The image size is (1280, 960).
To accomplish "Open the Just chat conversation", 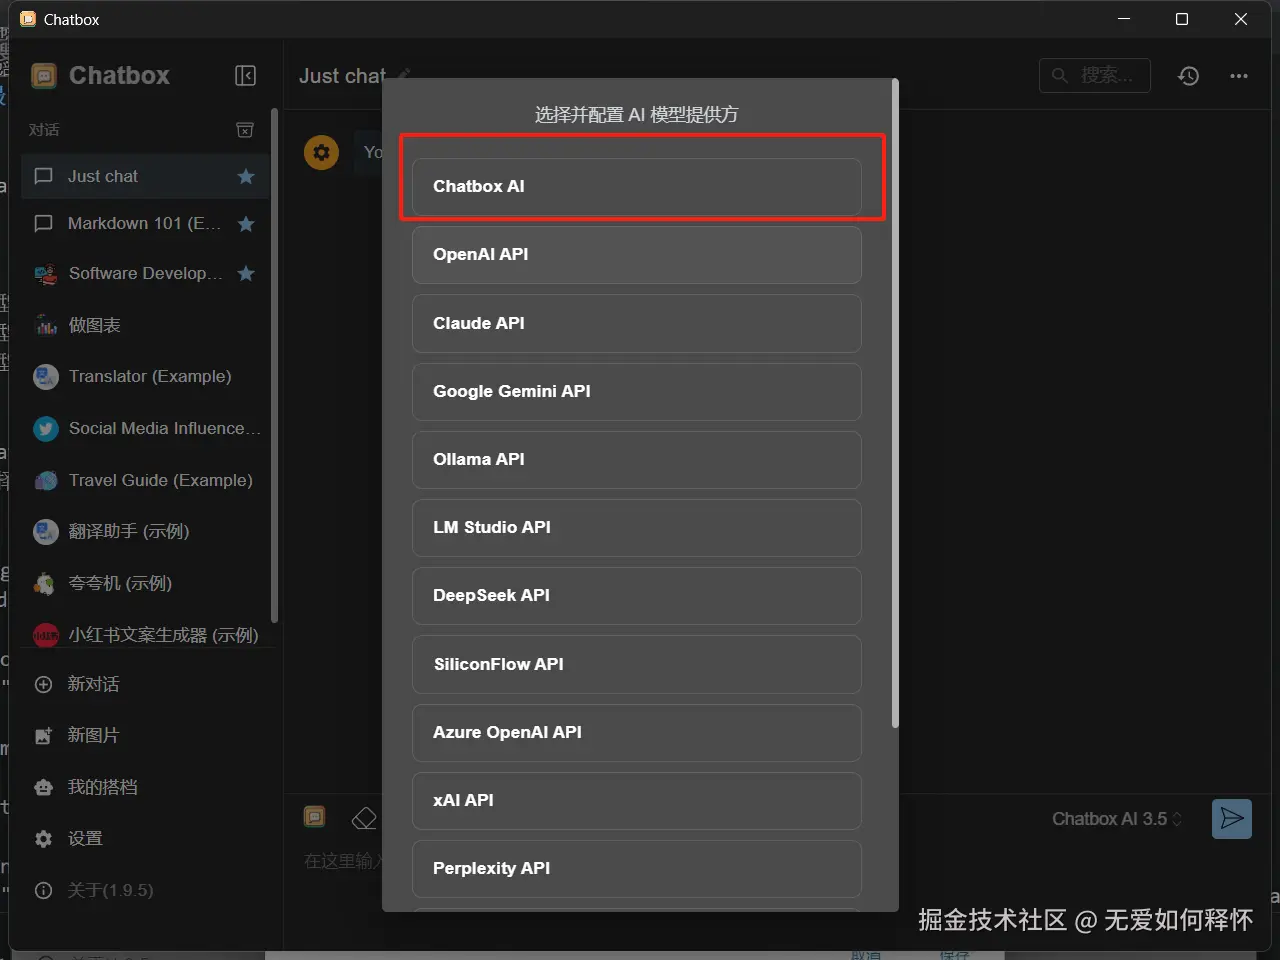I will pos(145,176).
